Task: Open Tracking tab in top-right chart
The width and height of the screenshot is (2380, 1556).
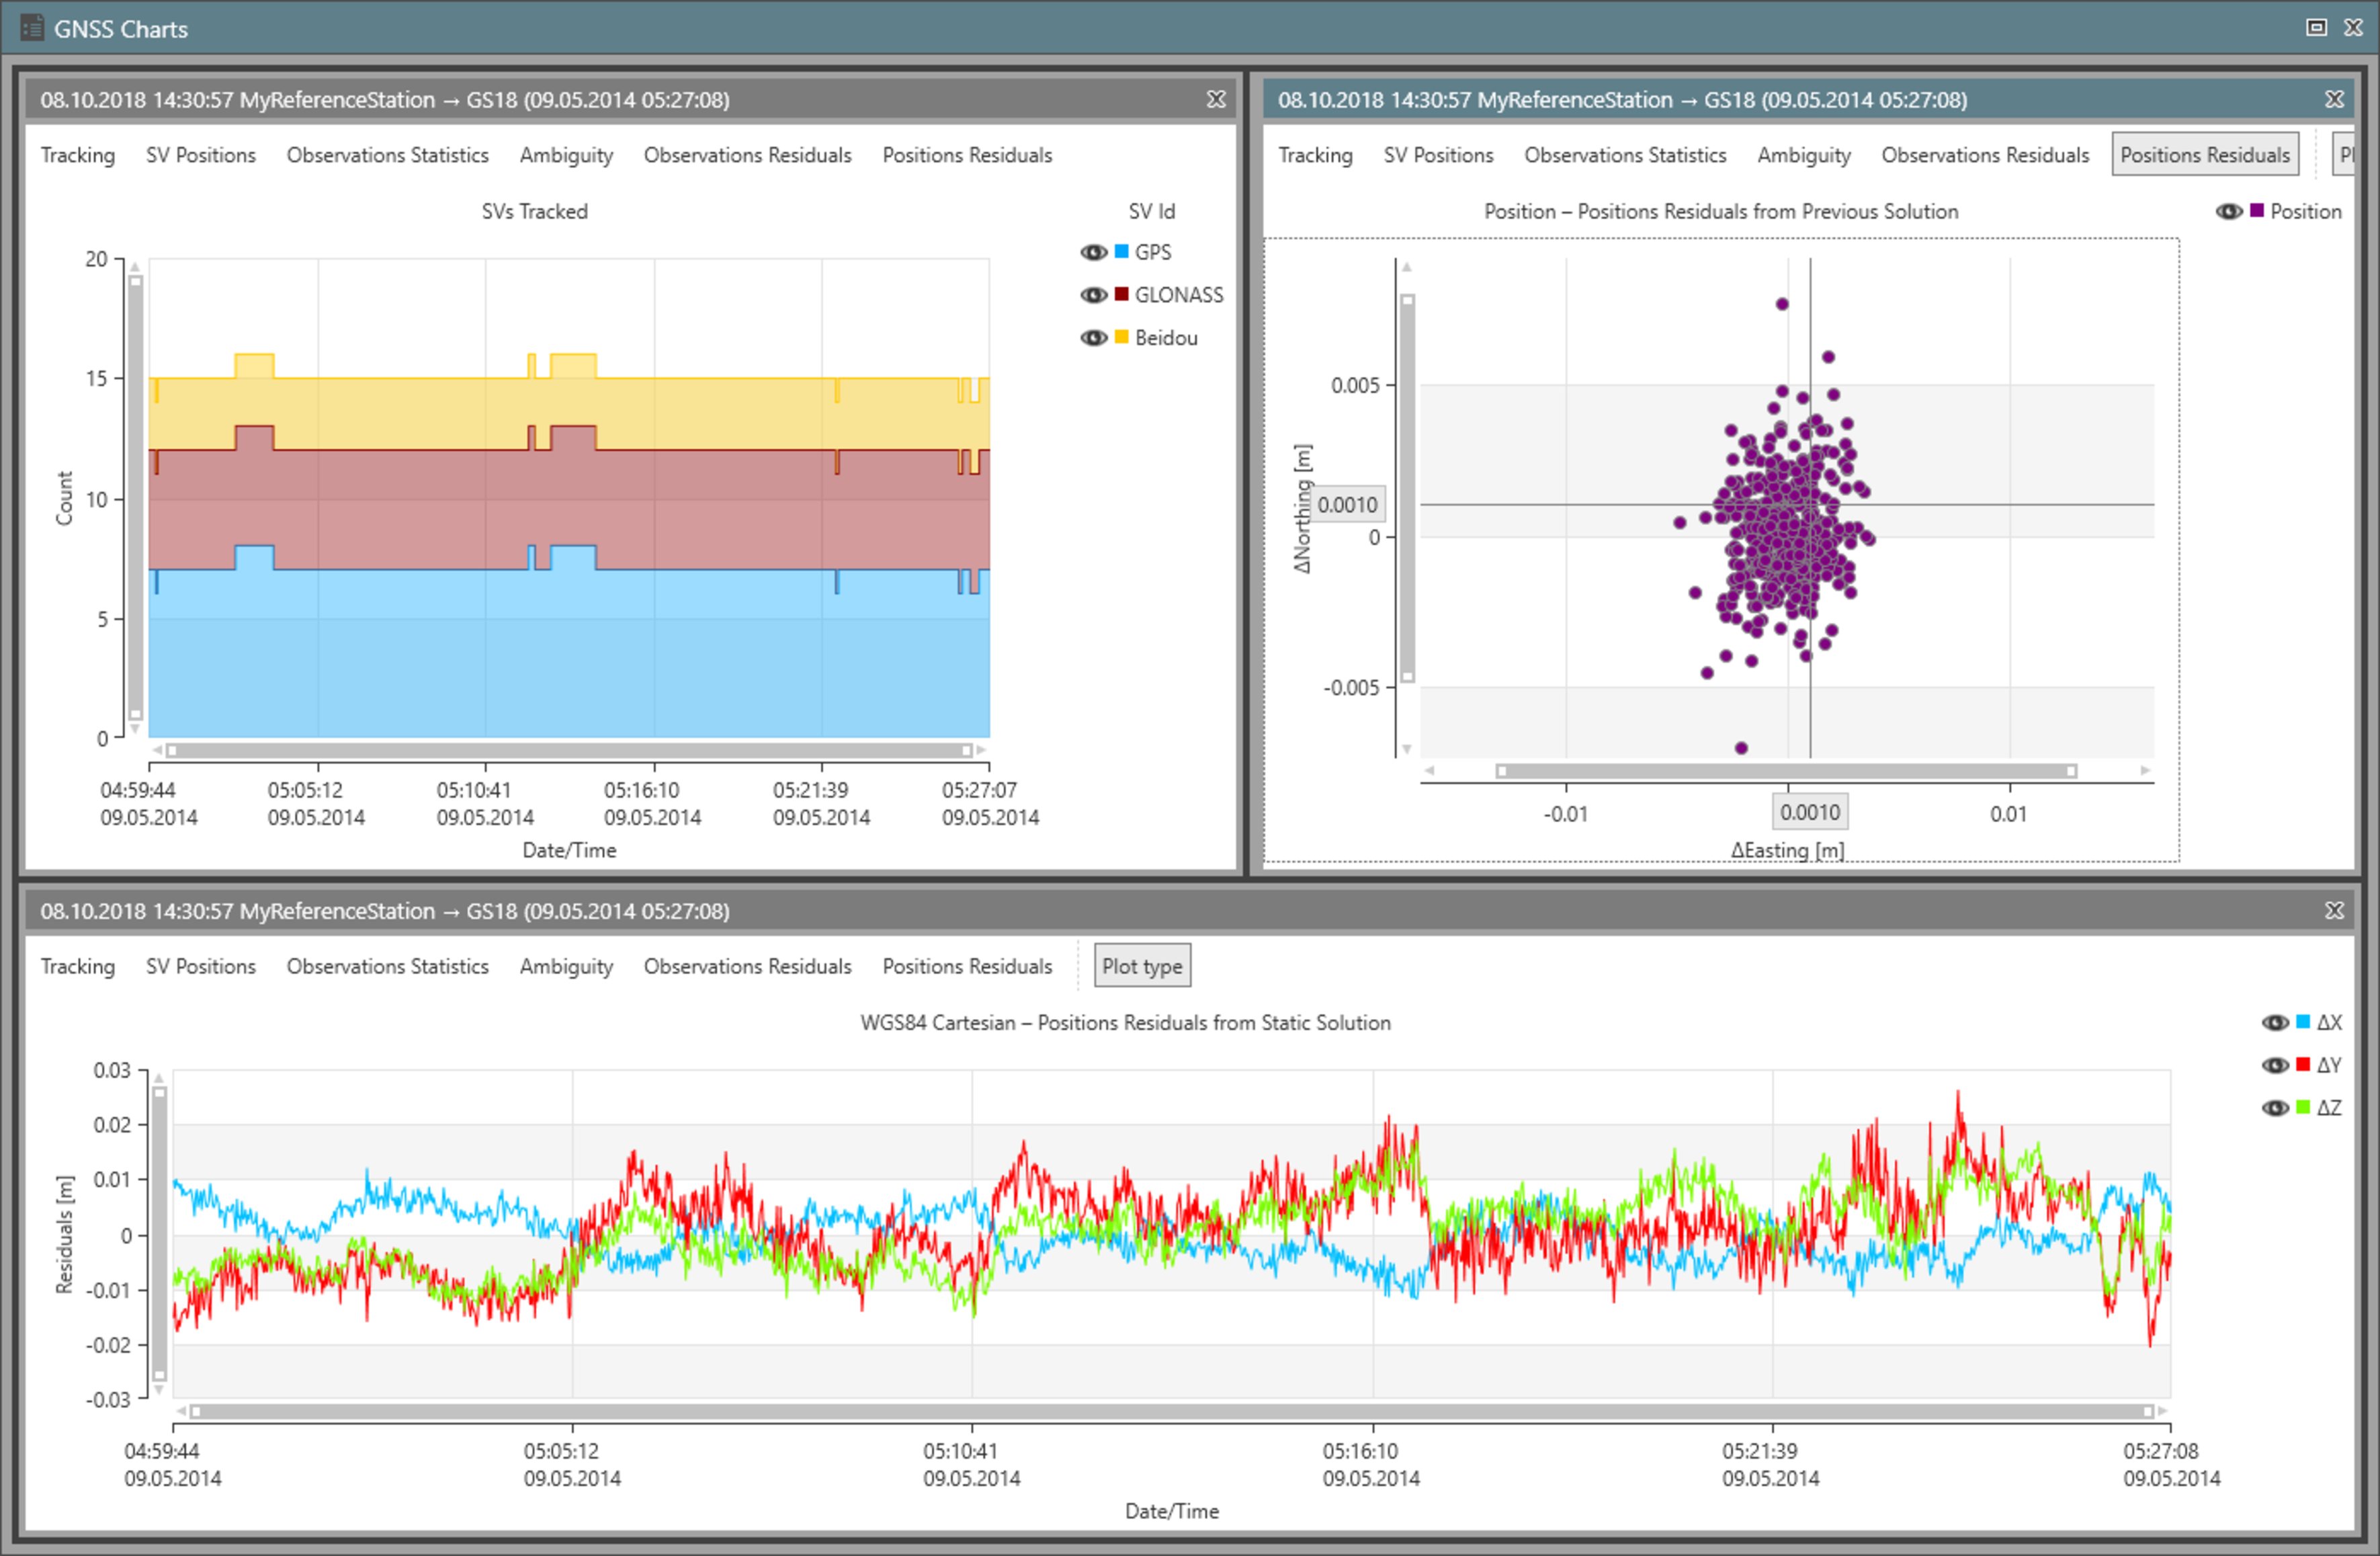Action: (x=1316, y=155)
